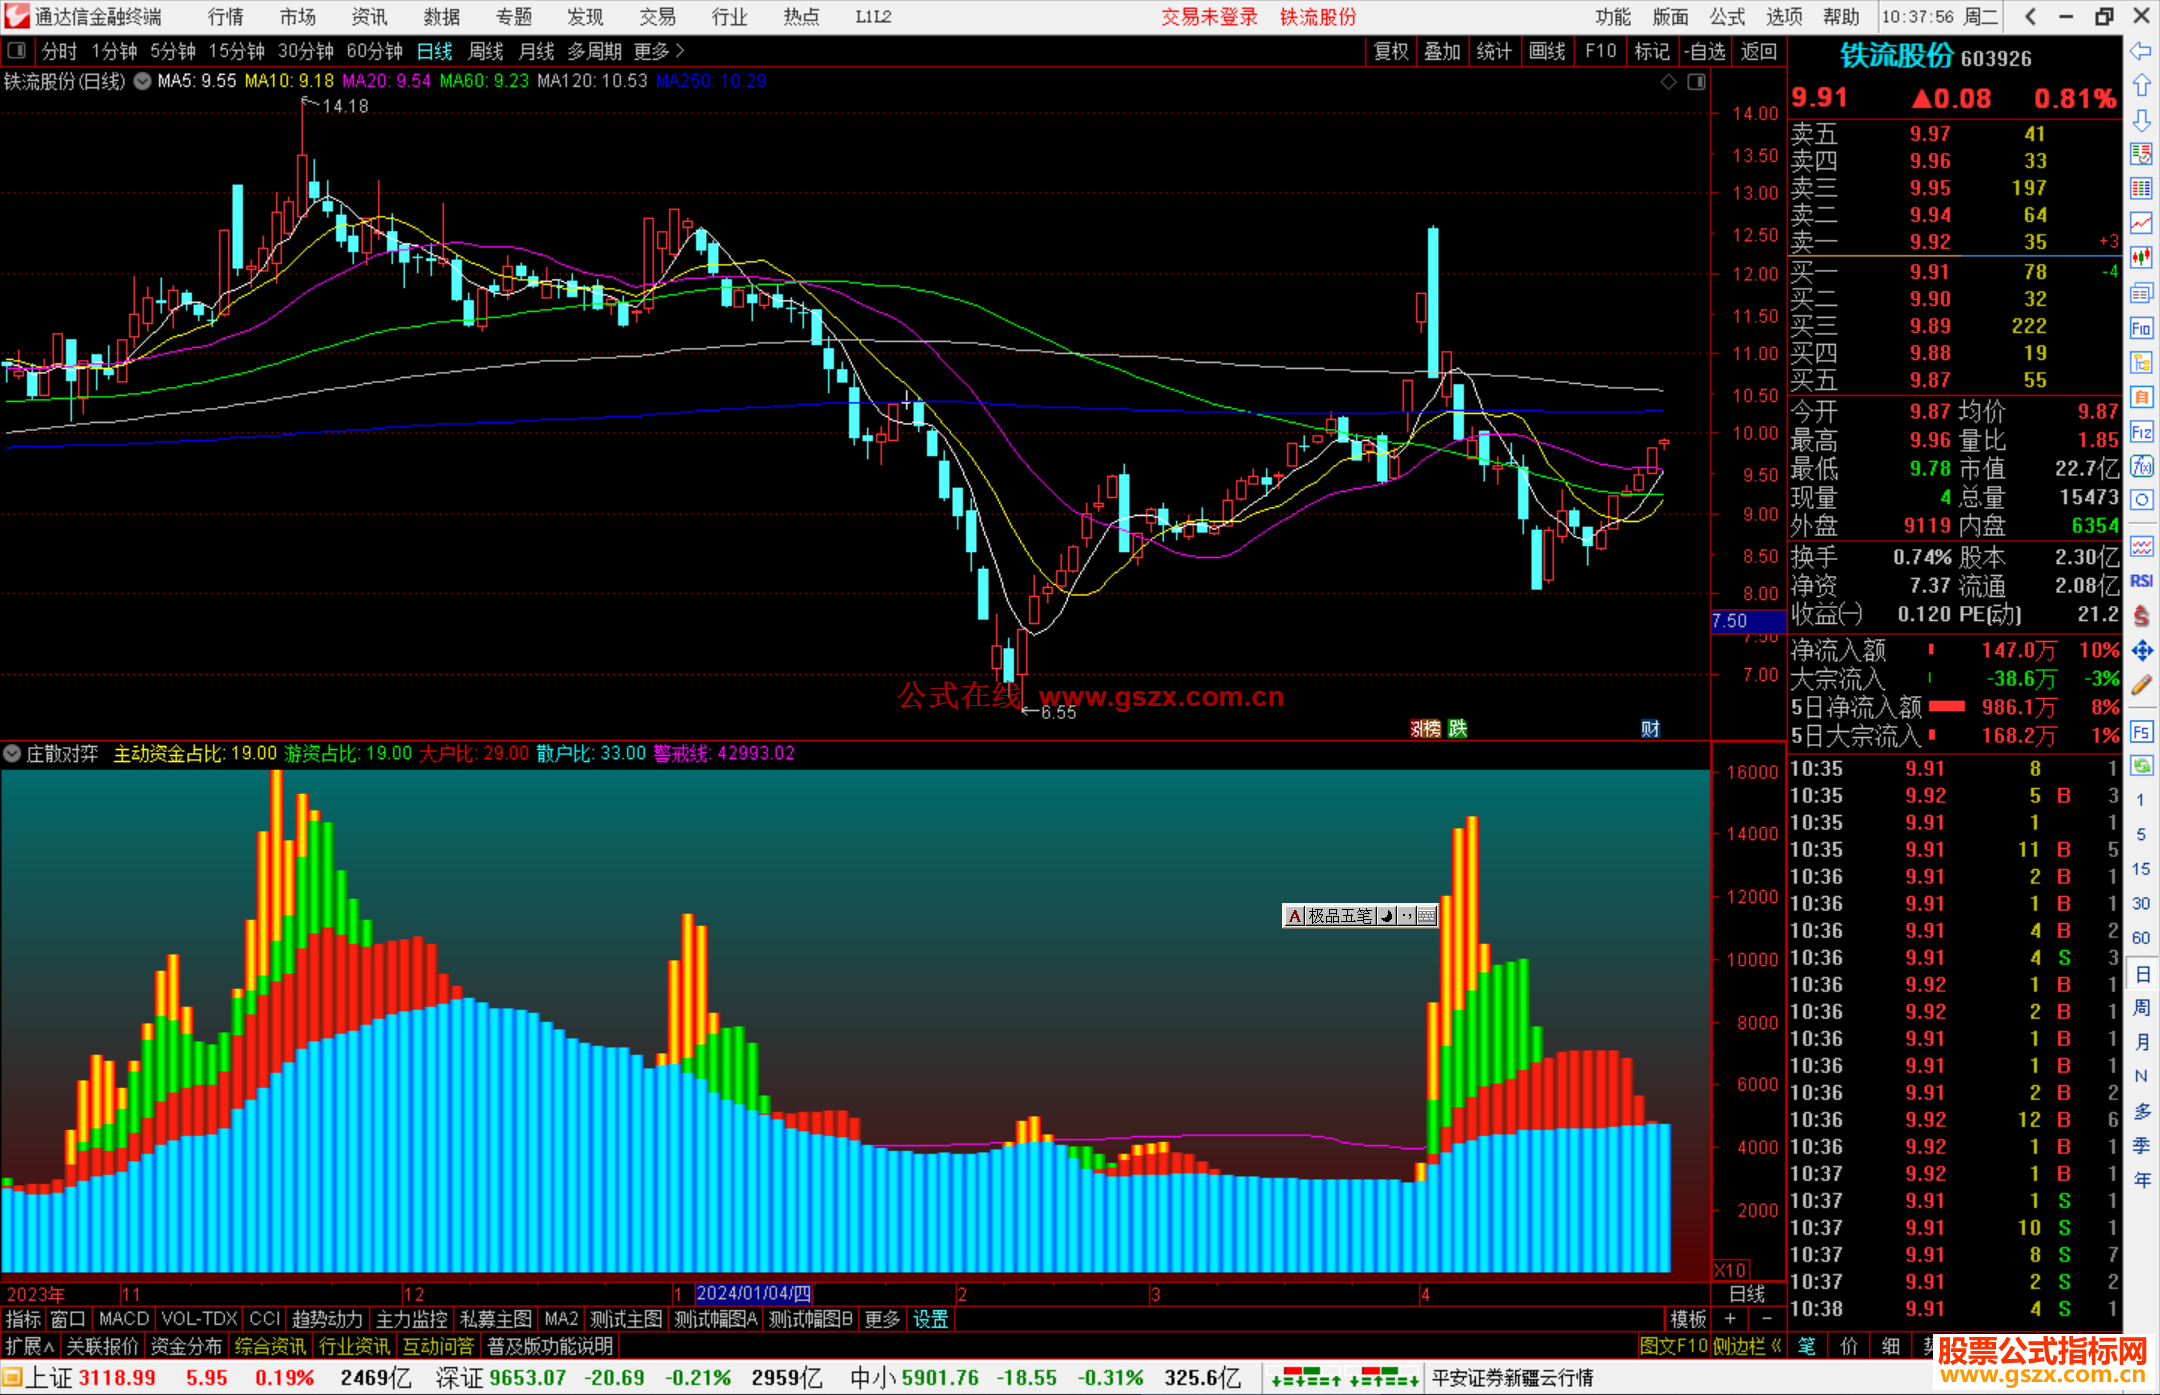This screenshot has width=2160, height=1395.
Task: Click the zoom in plus button near 模板
Action: pos(1730,1319)
